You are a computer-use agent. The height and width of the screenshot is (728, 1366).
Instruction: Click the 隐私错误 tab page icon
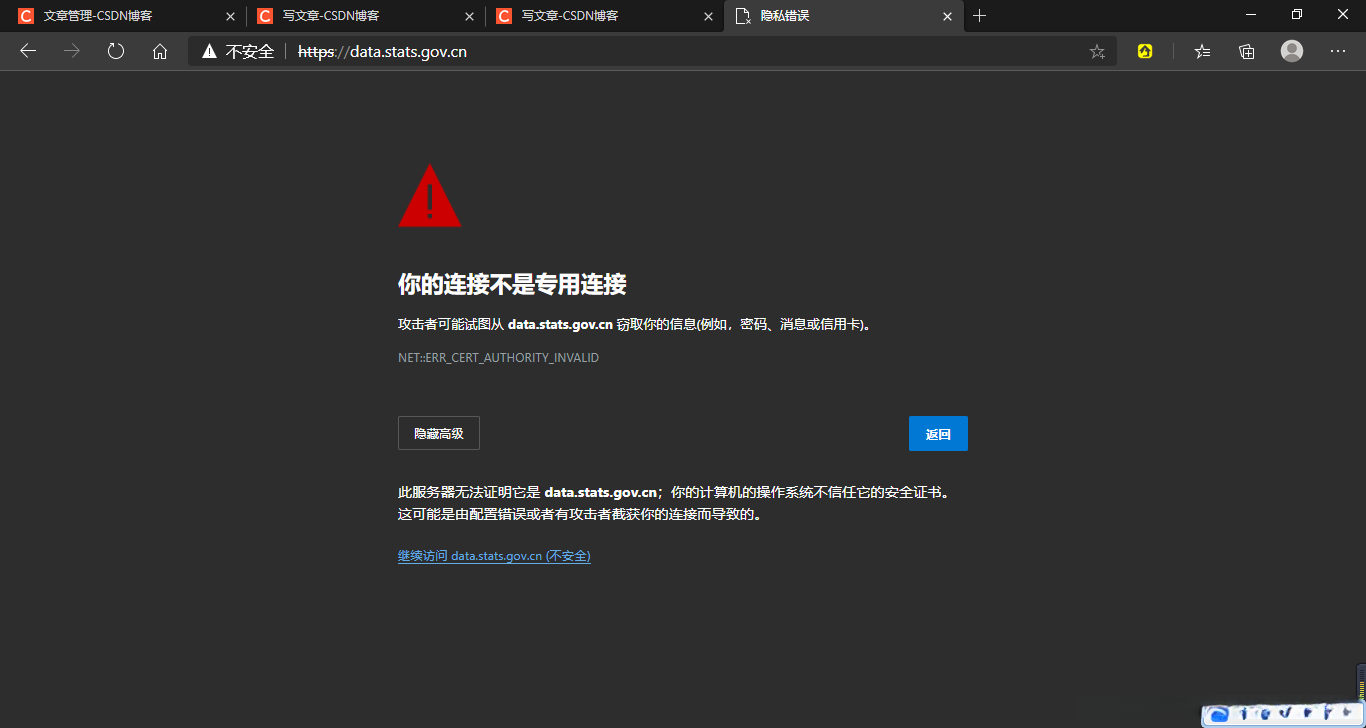[741, 15]
